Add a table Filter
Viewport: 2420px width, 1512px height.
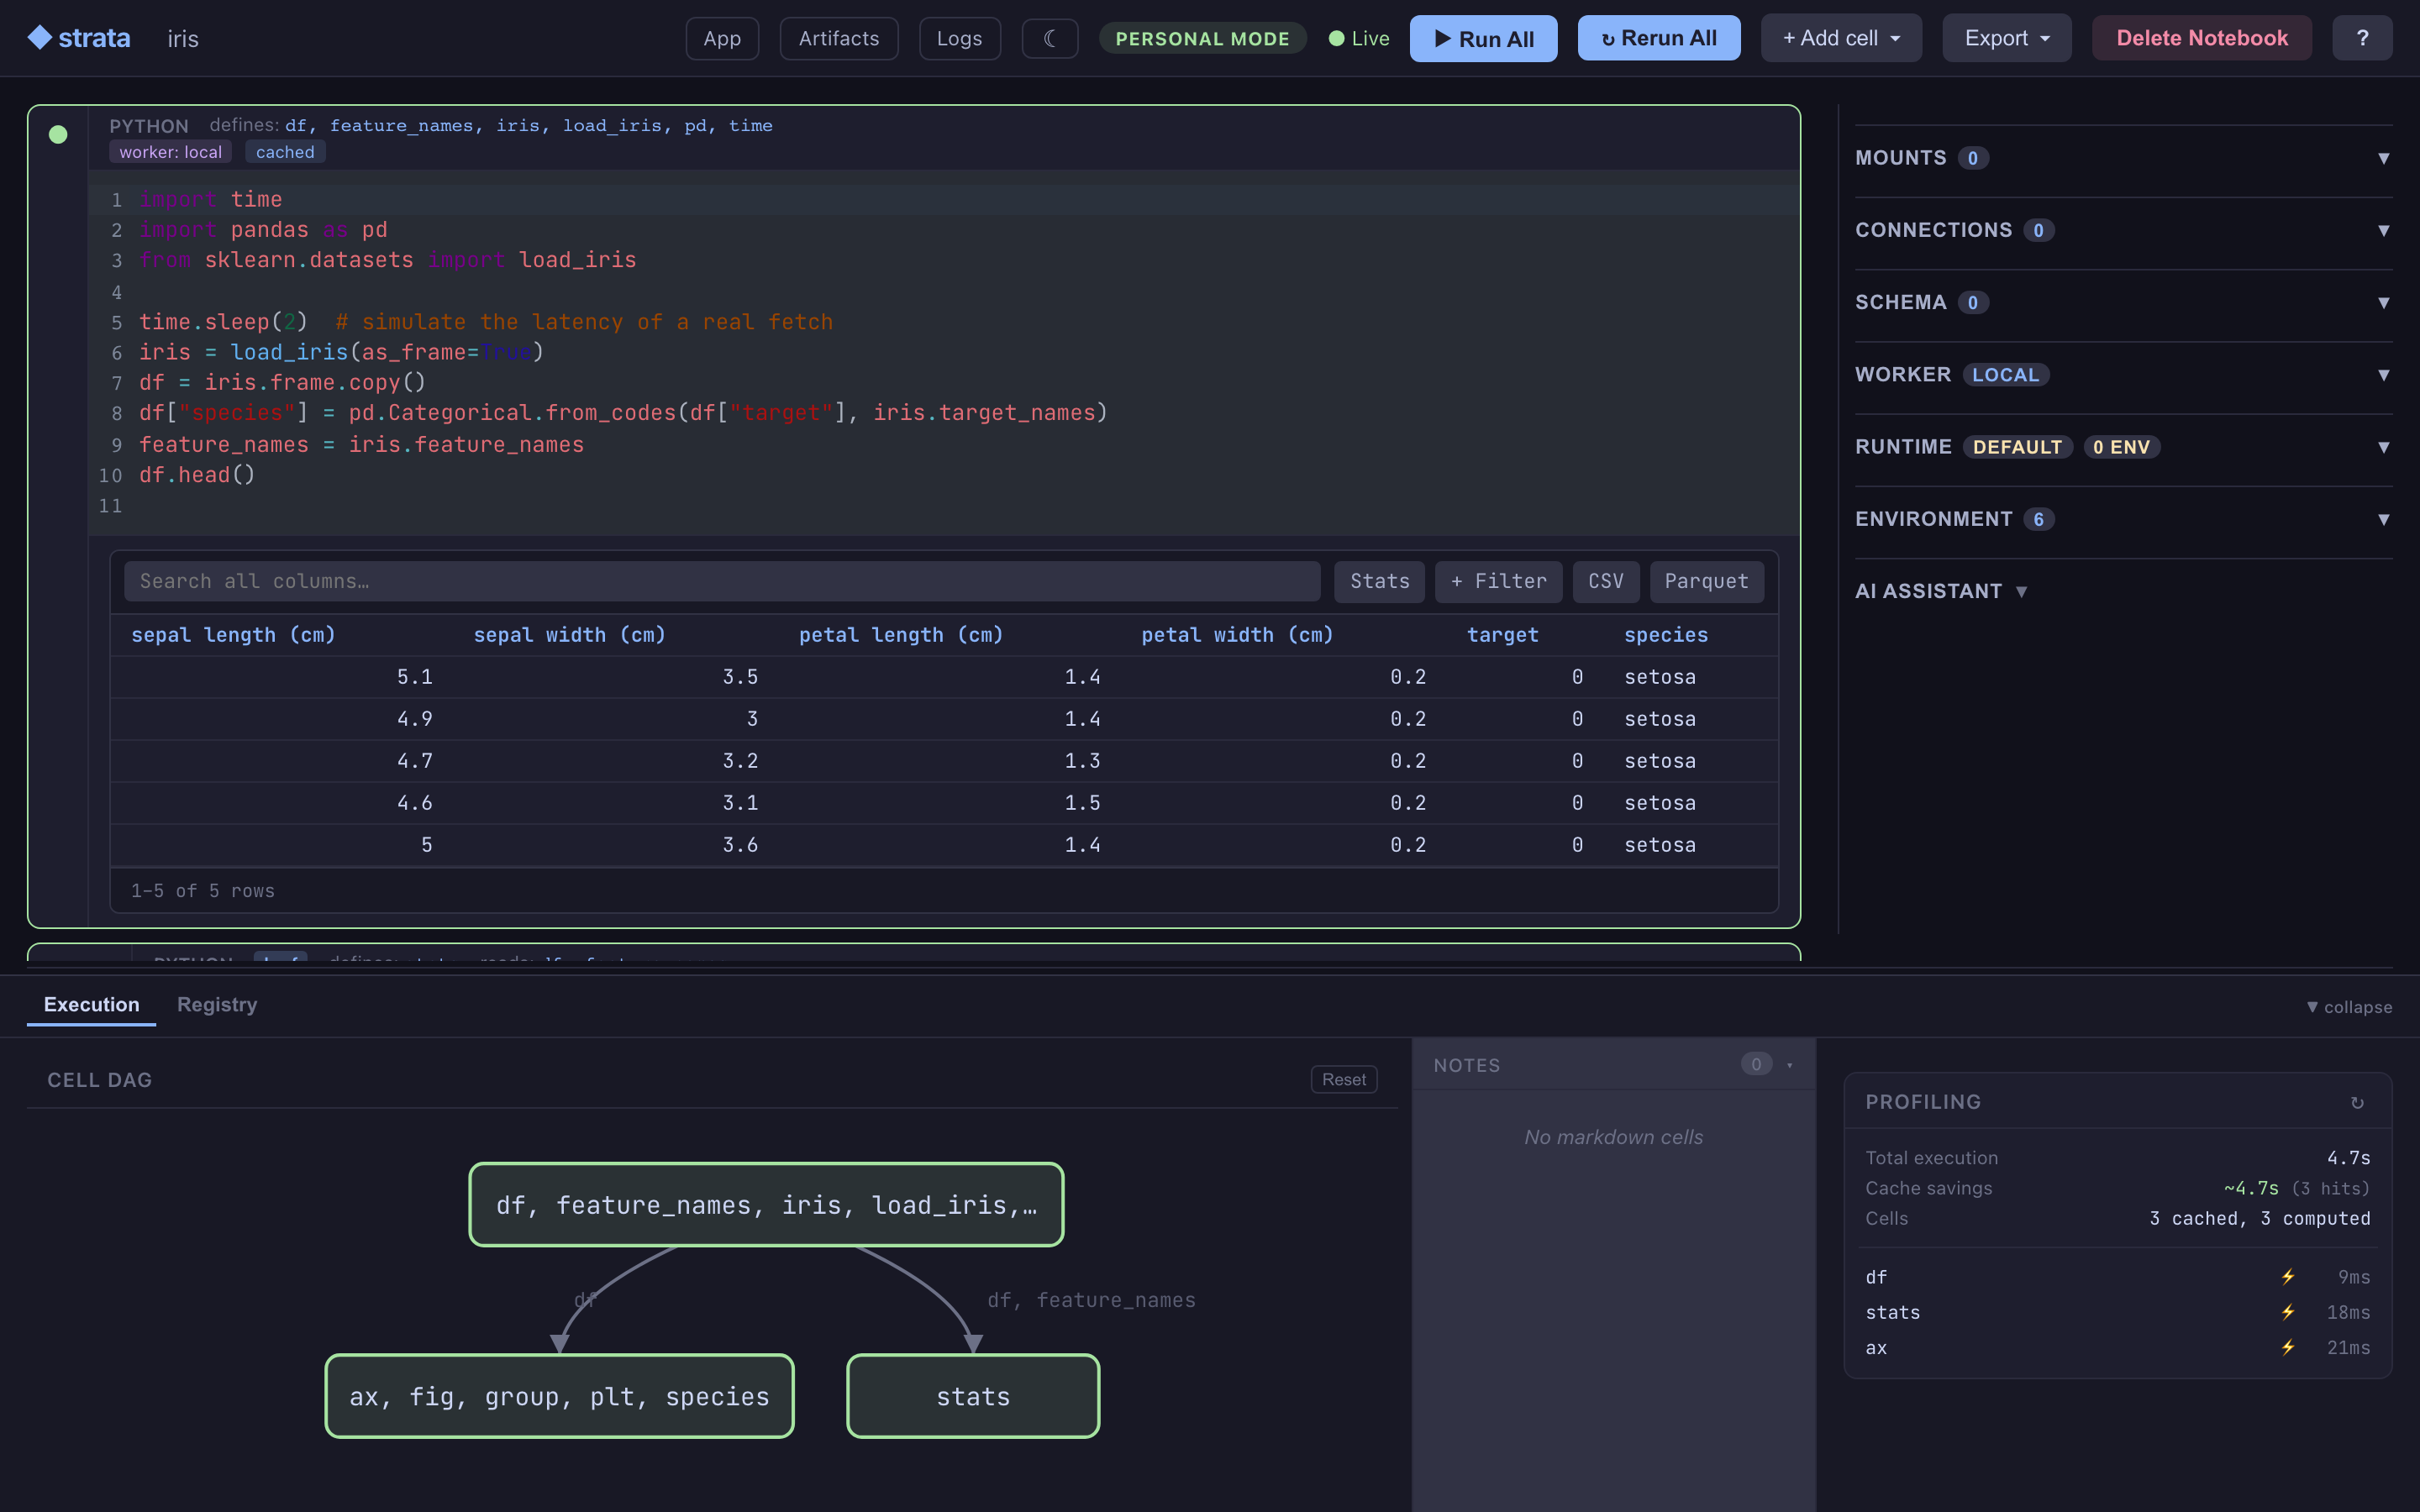(1498, 582)
